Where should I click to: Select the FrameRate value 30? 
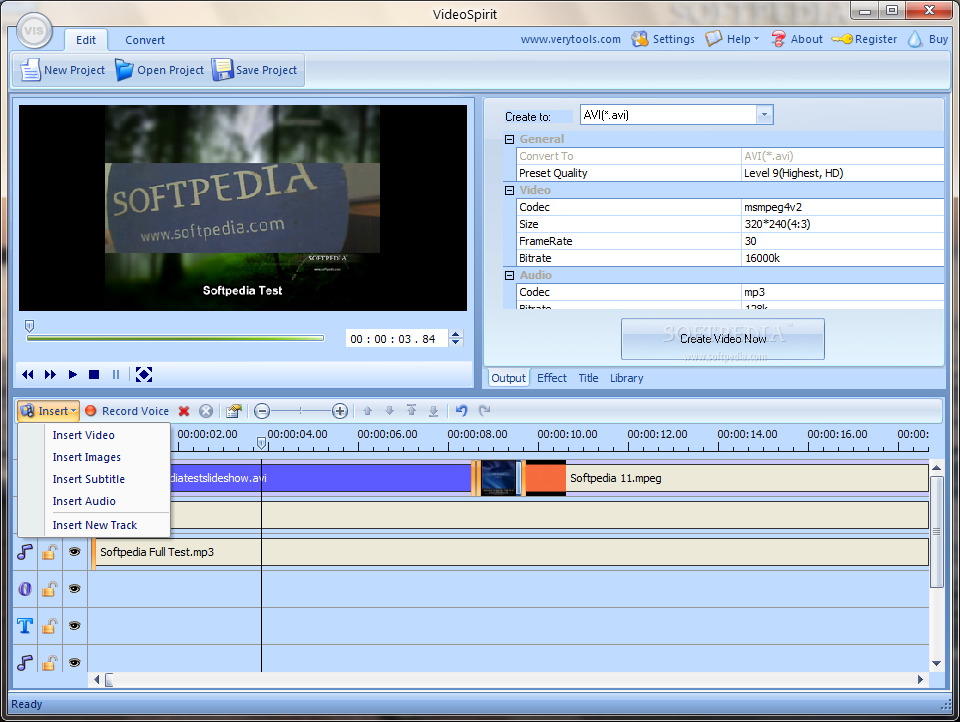pyautogui.click(x=842, y=241)
